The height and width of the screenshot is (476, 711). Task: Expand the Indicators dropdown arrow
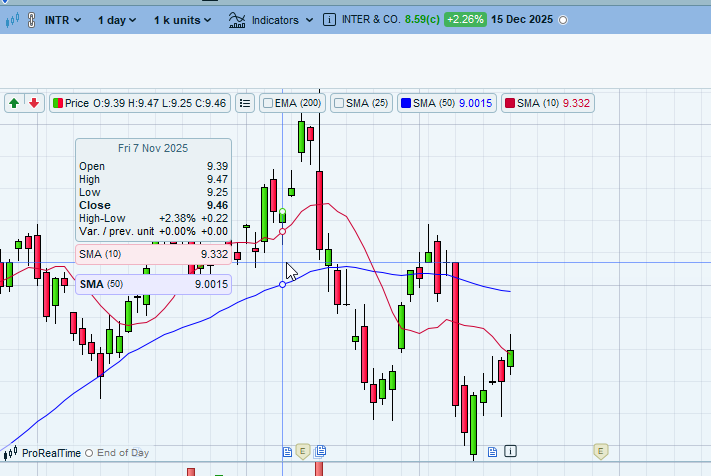click(x=309, y=20)
